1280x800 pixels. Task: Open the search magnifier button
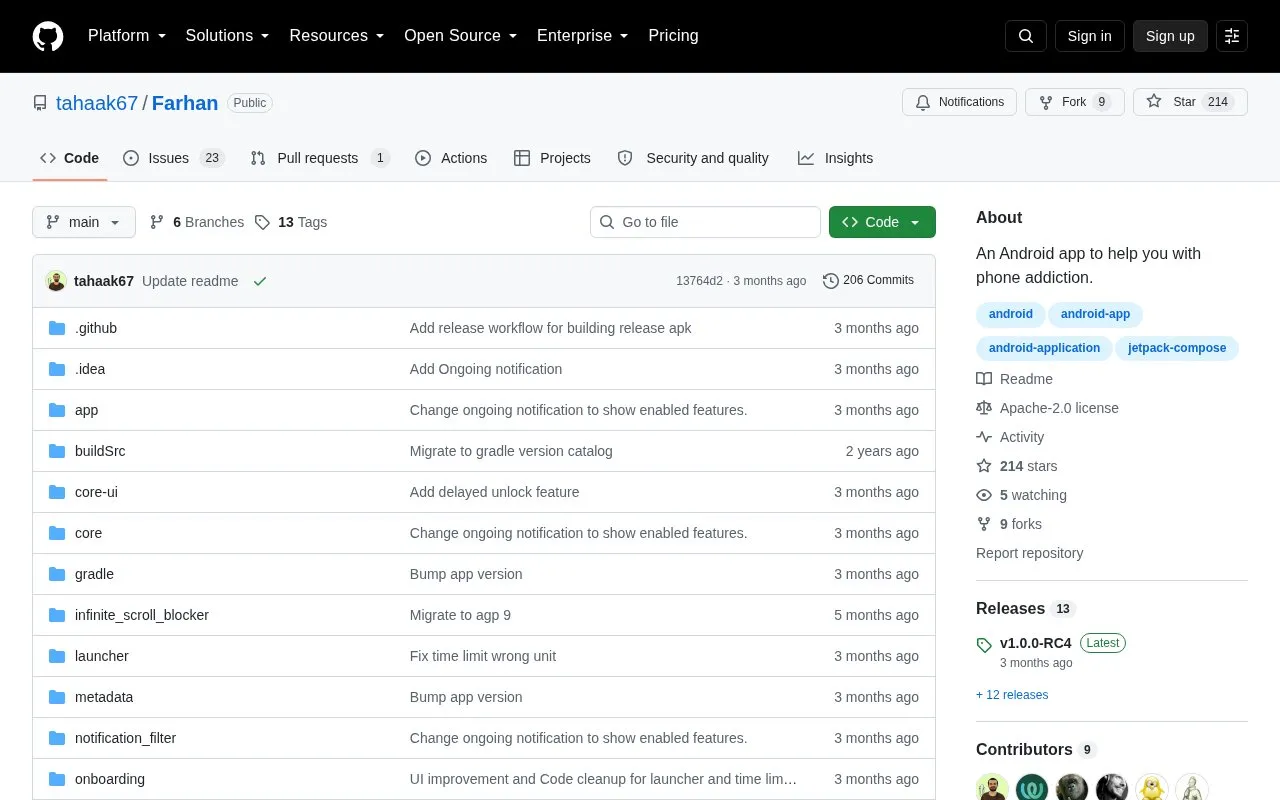[x=1026, y=36]
